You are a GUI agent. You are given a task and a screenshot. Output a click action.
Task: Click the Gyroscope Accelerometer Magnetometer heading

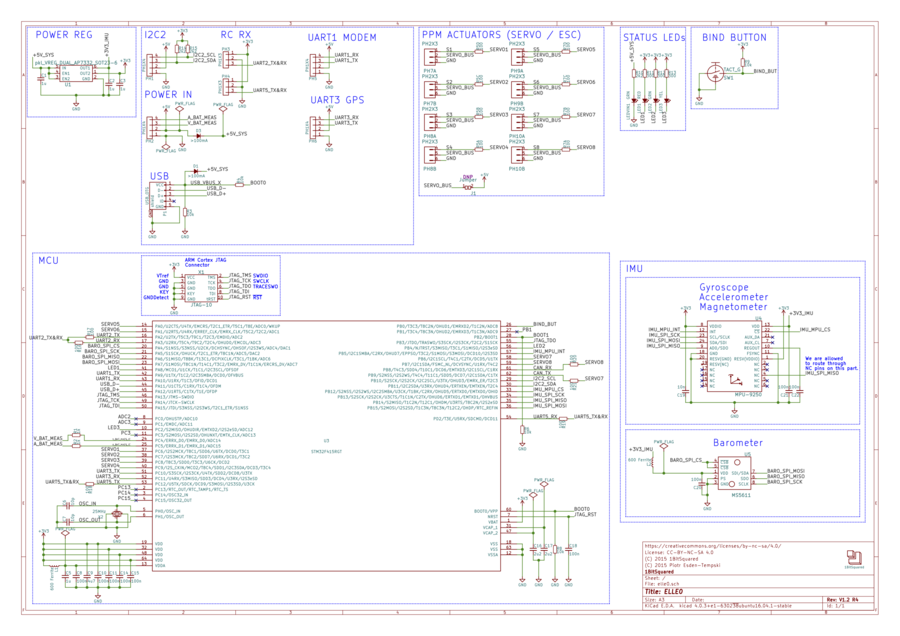point(733,297)
